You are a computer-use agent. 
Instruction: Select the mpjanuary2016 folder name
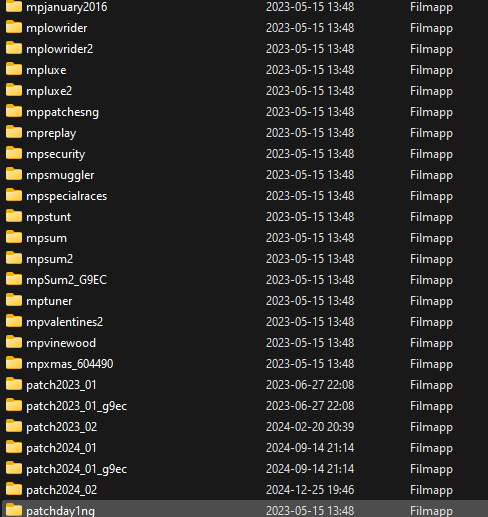(x=67, y=7)
